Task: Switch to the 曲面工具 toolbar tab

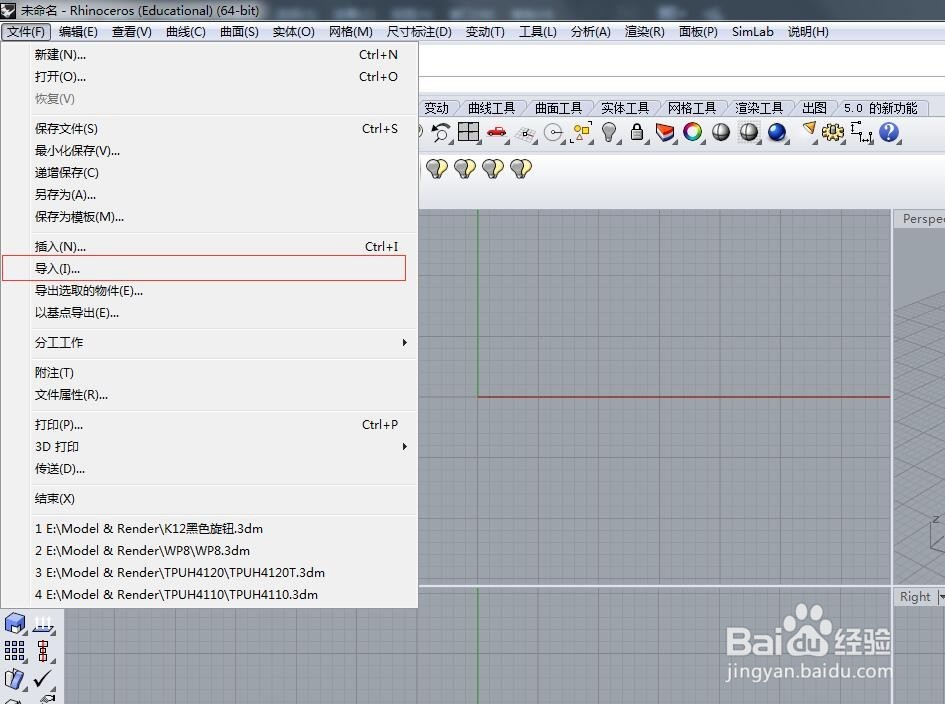Action: pos(559,108)
